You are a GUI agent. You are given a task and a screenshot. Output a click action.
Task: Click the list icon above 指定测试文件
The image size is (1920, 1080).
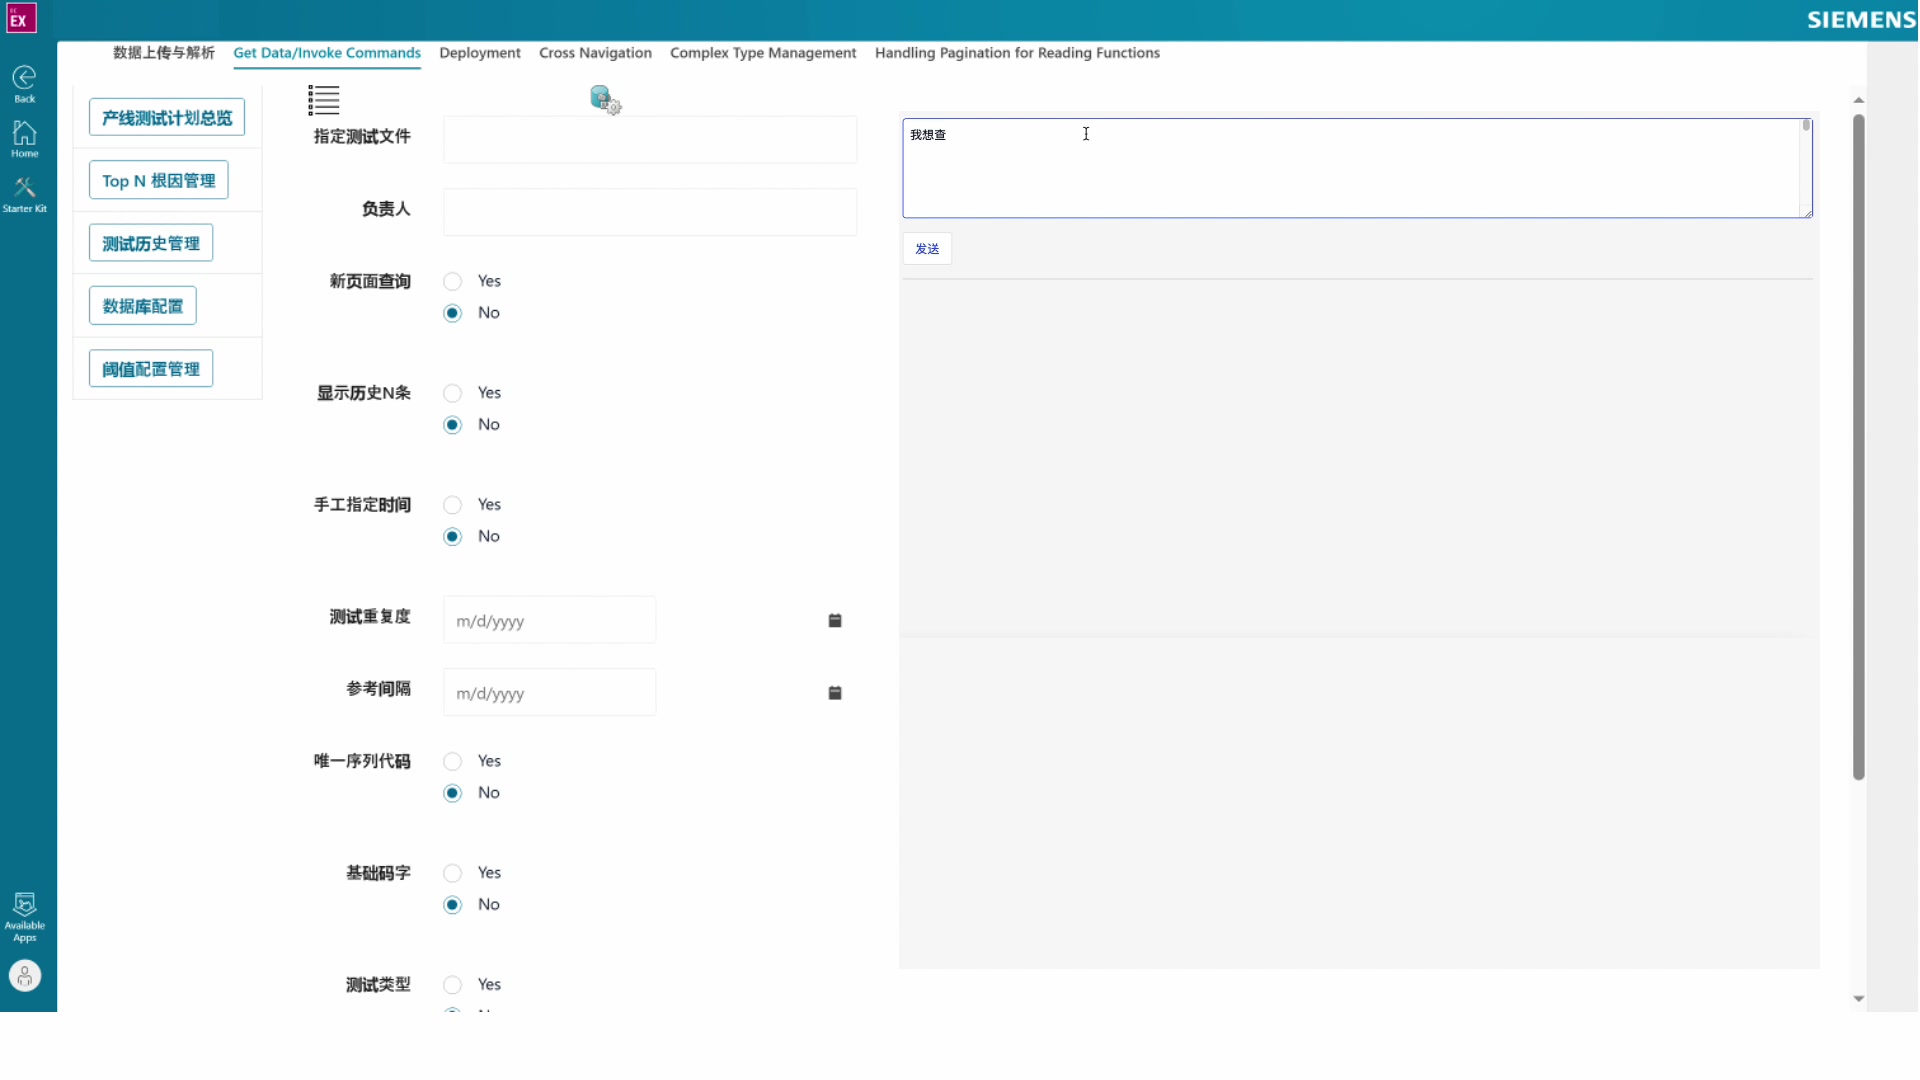coord(323,100)
